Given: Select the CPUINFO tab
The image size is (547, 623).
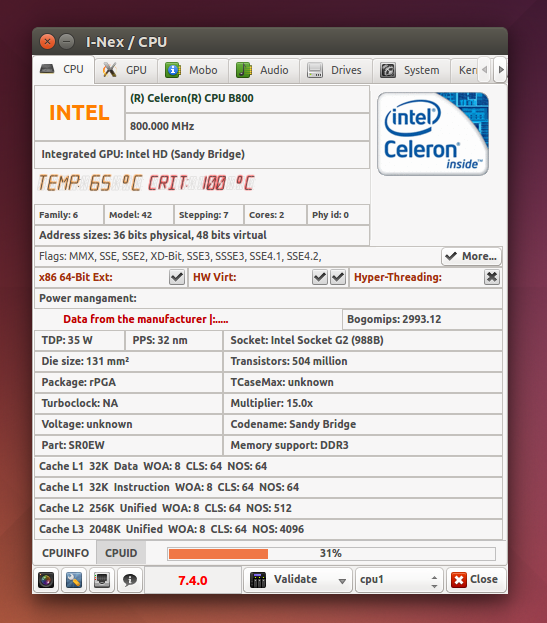Looking at the screenshot, I should pyautogui.click(x=66, y=553).
